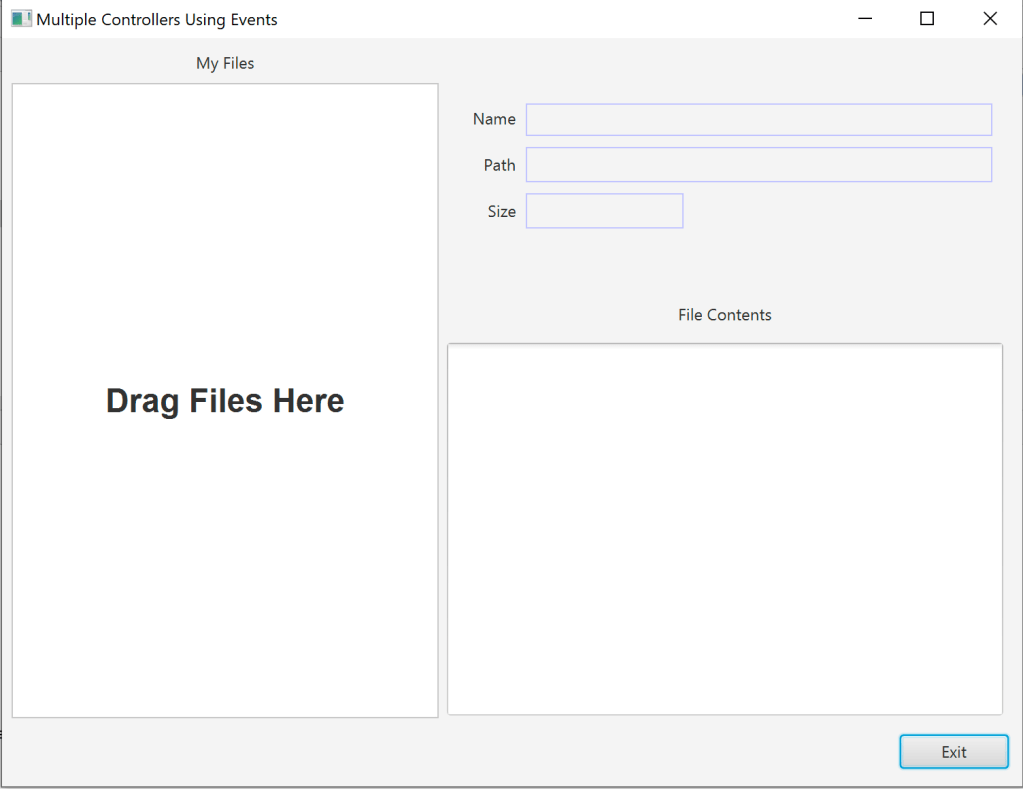
Task: Click the 'Path' field label
Action: 499,165
